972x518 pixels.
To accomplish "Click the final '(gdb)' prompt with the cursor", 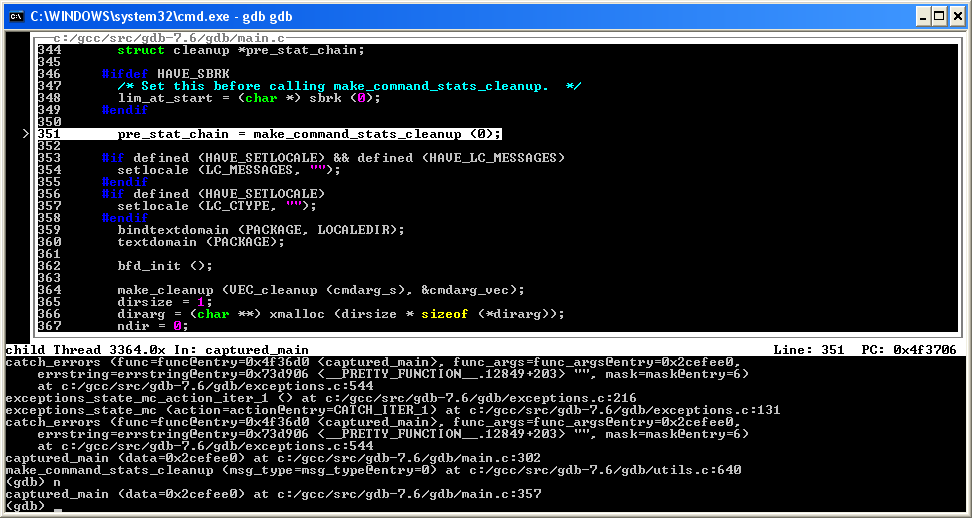I will pos(34,506).
